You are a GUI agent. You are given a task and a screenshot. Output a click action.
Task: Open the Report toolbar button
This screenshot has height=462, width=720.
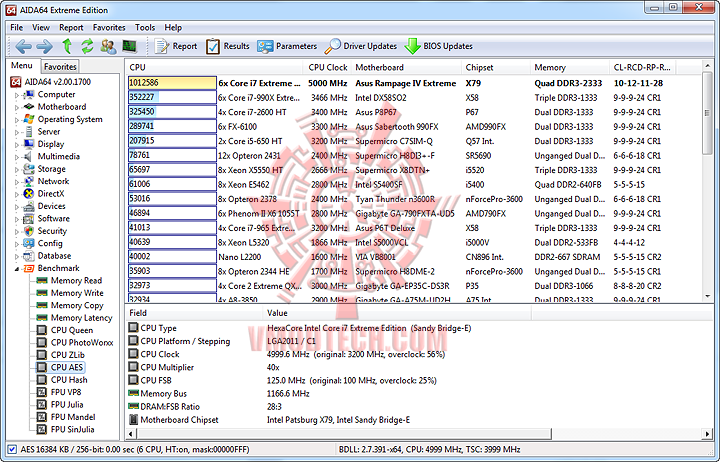pos(176,46)
